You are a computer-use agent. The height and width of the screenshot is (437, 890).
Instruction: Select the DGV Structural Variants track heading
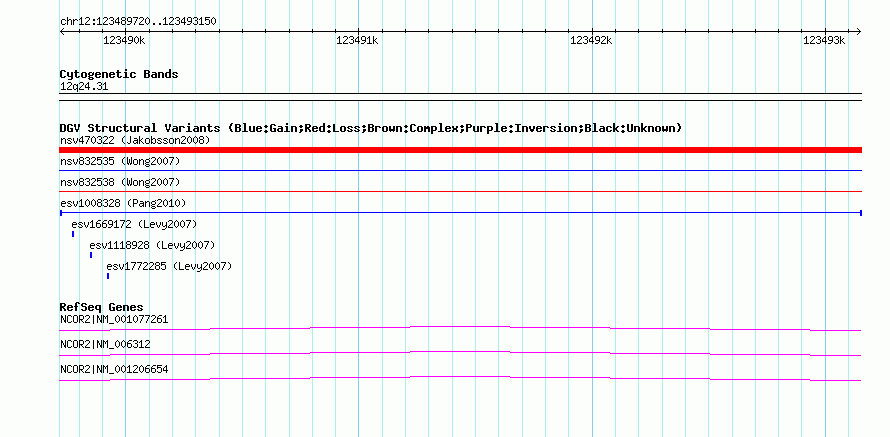[371, 128]
